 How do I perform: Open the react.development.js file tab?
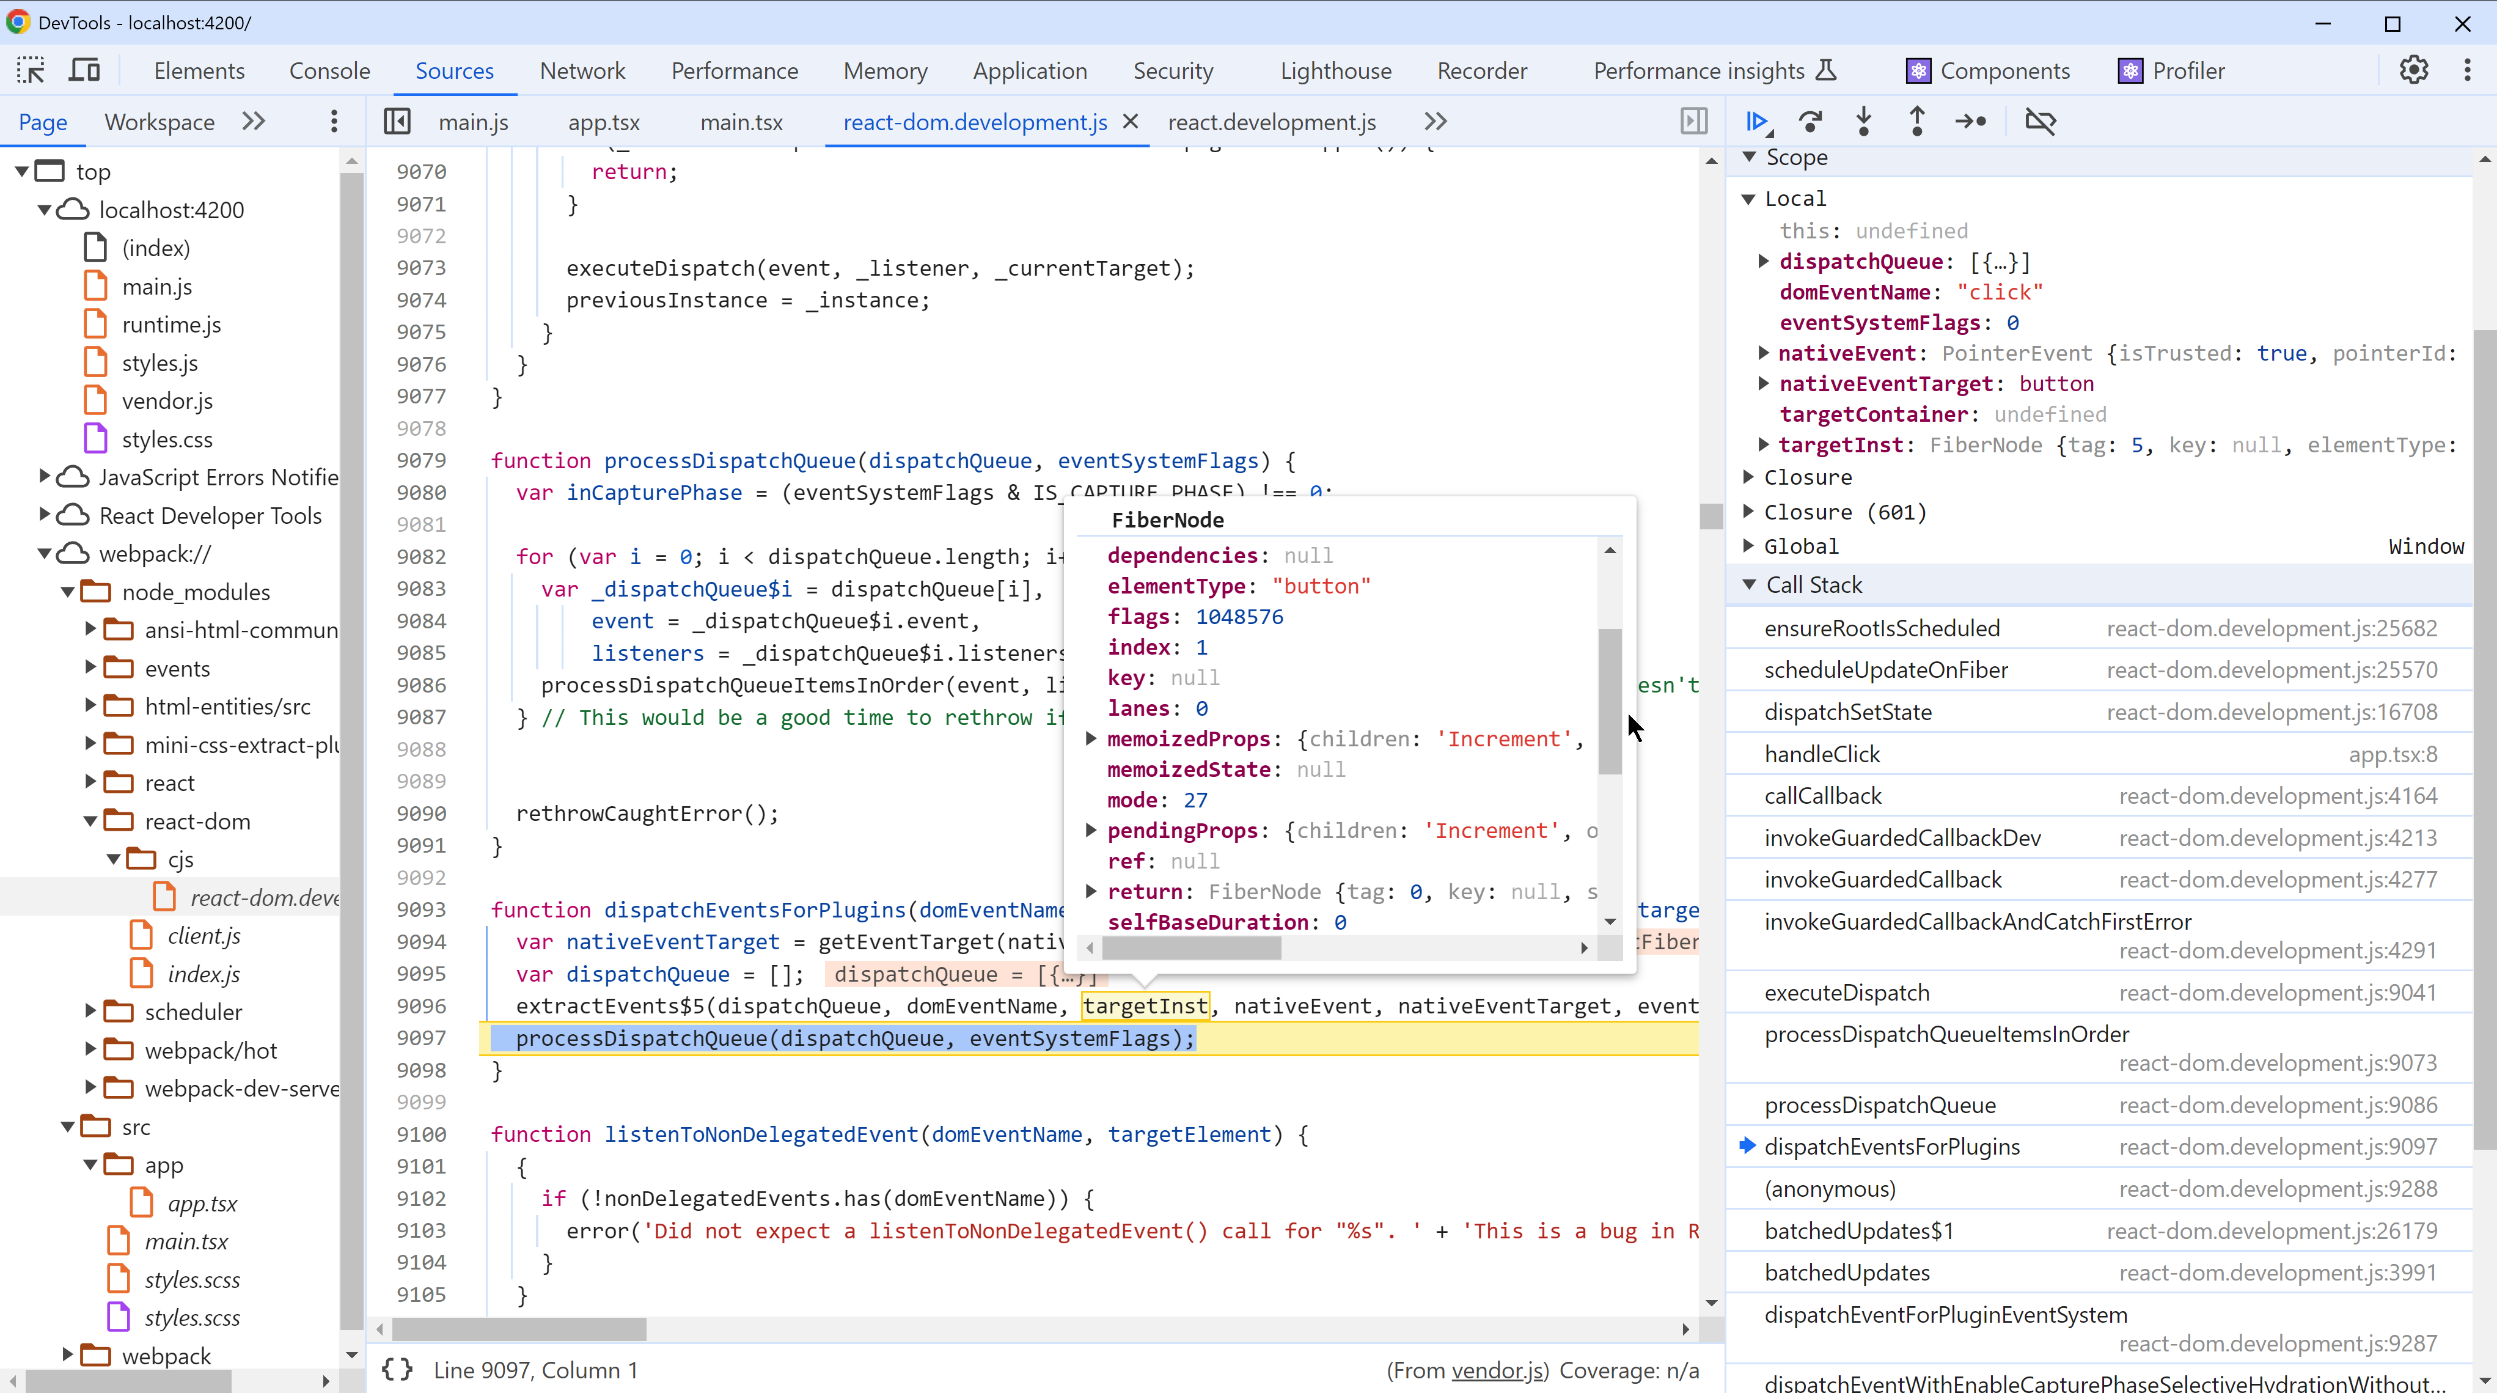[1272, 122]
